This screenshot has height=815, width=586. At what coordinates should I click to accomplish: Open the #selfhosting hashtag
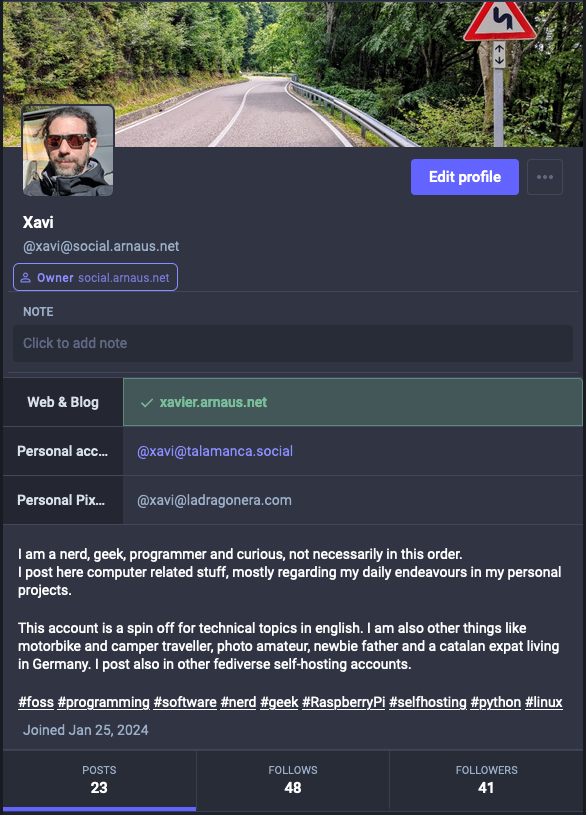[428, 702]
